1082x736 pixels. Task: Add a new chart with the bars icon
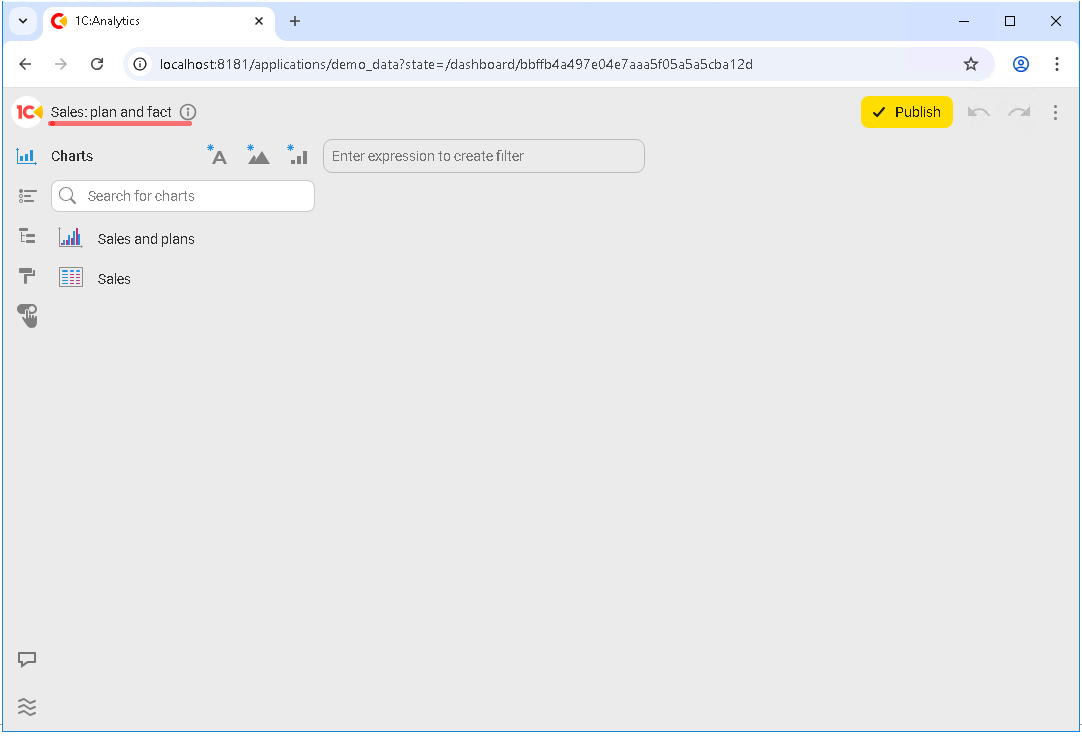(297, 155)
